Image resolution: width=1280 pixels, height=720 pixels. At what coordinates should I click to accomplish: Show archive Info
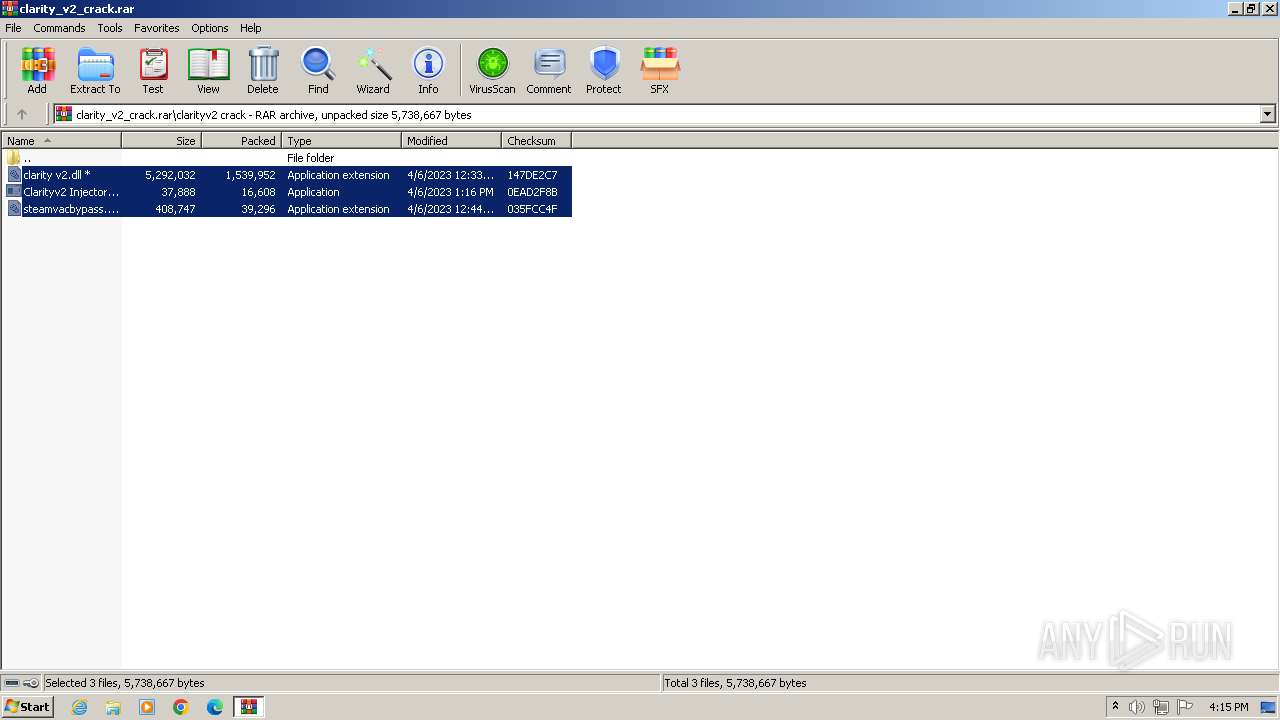[428, 70]
